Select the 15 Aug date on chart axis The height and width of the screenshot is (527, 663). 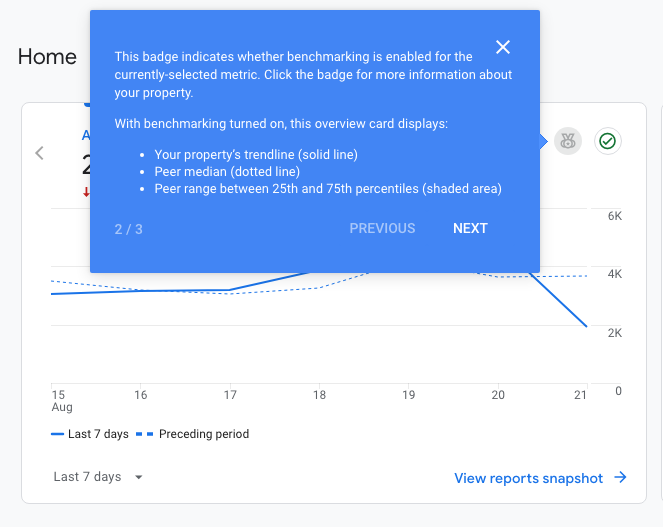point(58,401)
